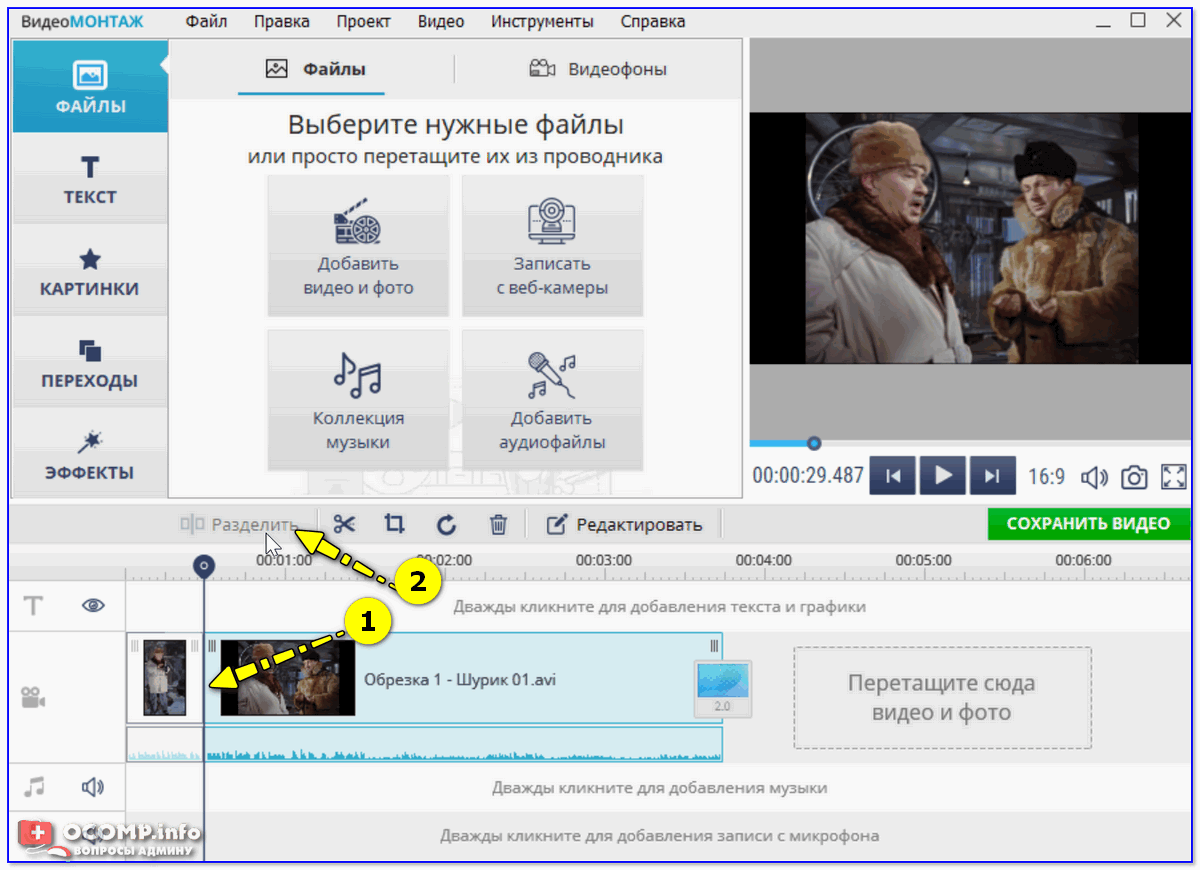The image size is (1200, 870).
Task: Click the scissors trim icon
Action: pyautogui.click(x=345, y=524)
